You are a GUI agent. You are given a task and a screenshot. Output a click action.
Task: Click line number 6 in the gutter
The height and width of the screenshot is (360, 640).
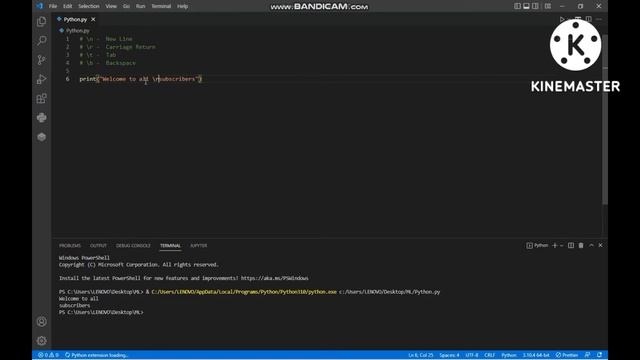click(67, 79)
